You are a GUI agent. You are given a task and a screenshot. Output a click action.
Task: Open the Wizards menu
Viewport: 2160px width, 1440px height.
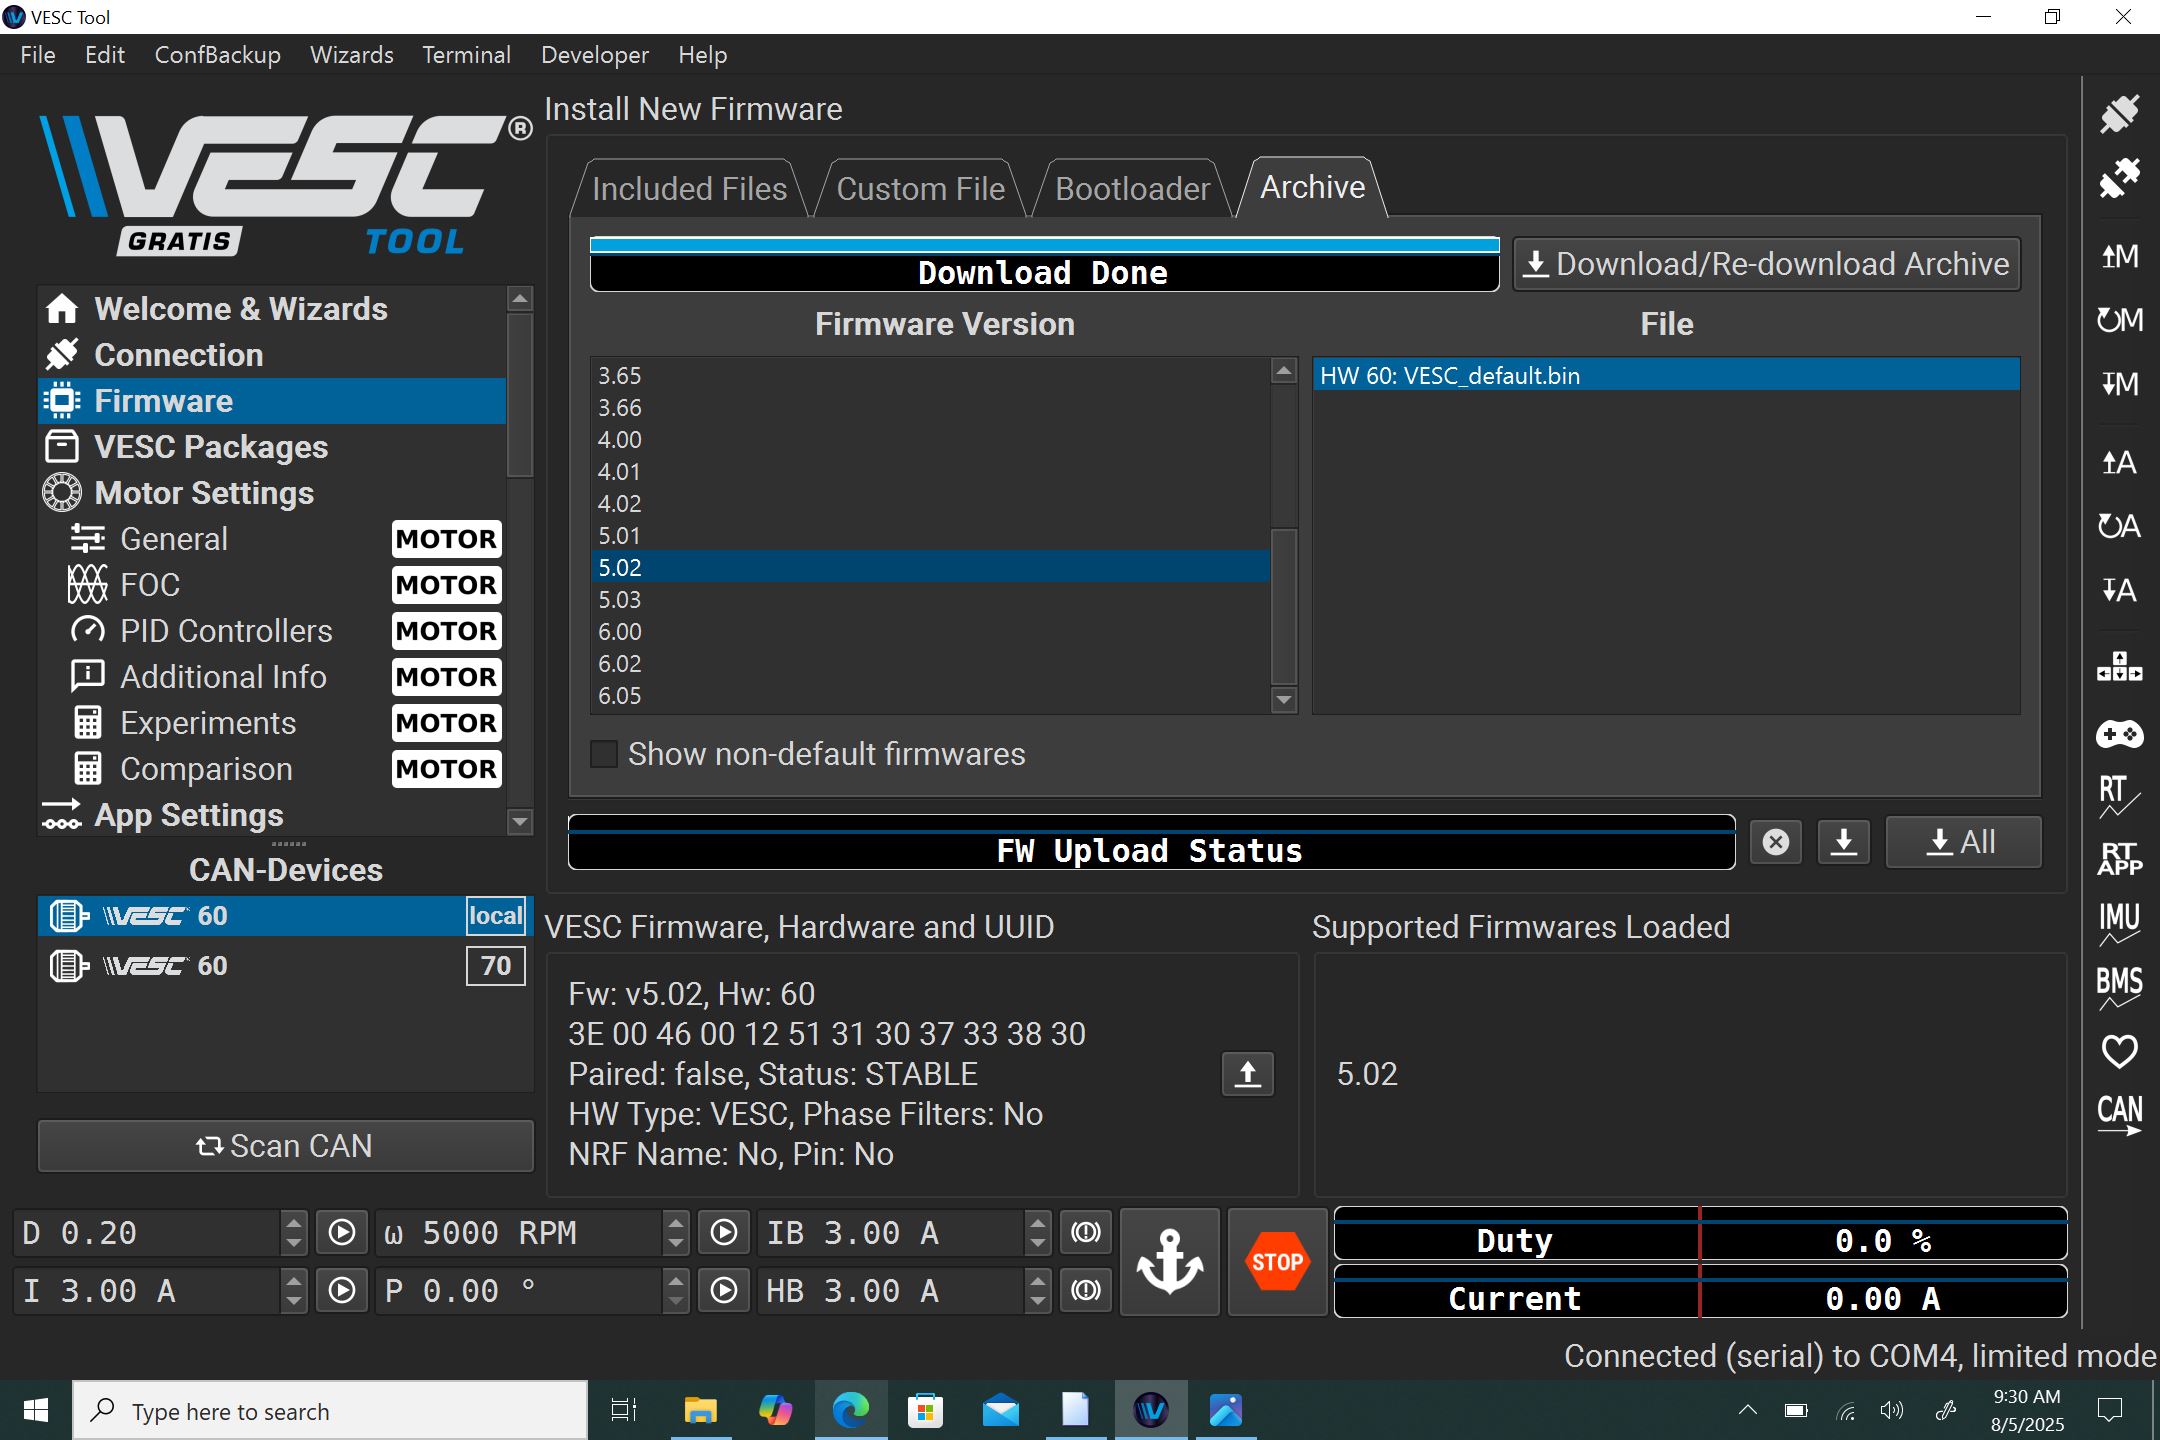coord(351,55)
